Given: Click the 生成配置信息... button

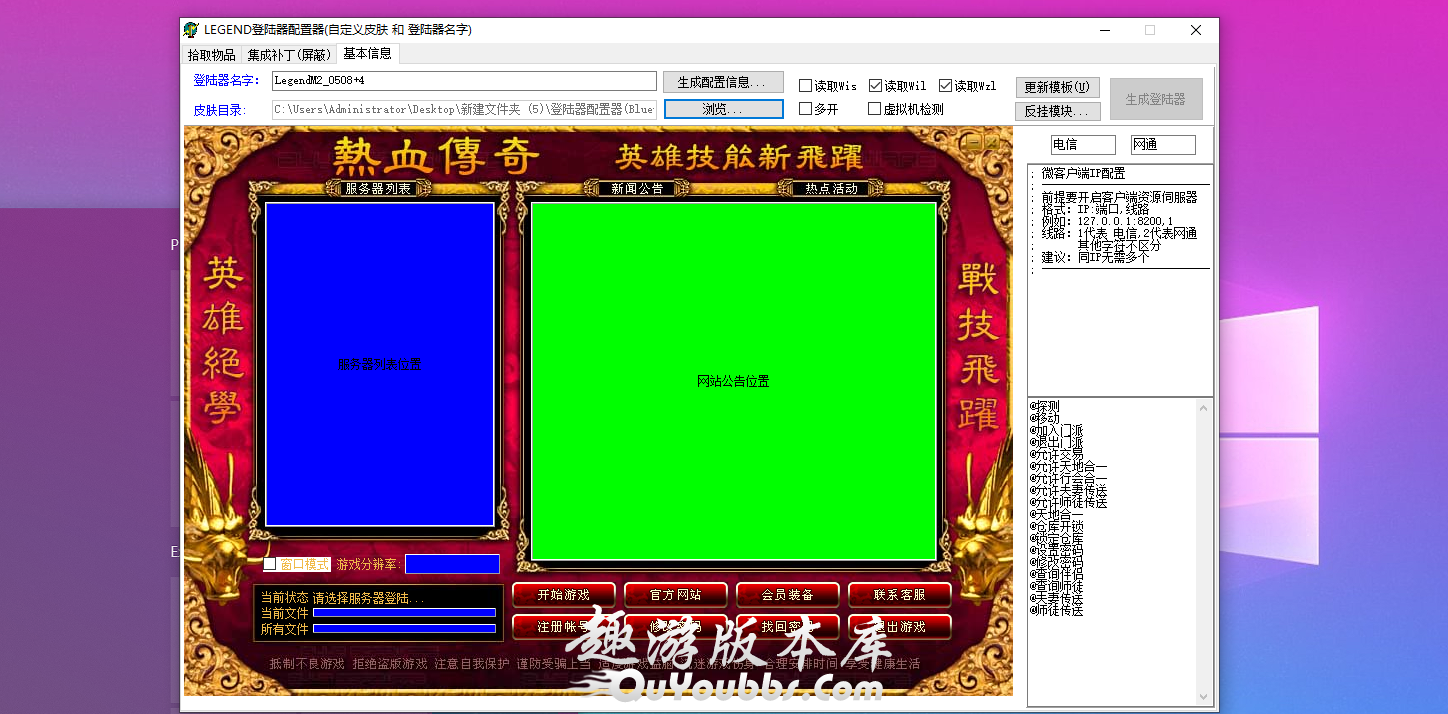Looking at the screenshot, I should 723,82.
